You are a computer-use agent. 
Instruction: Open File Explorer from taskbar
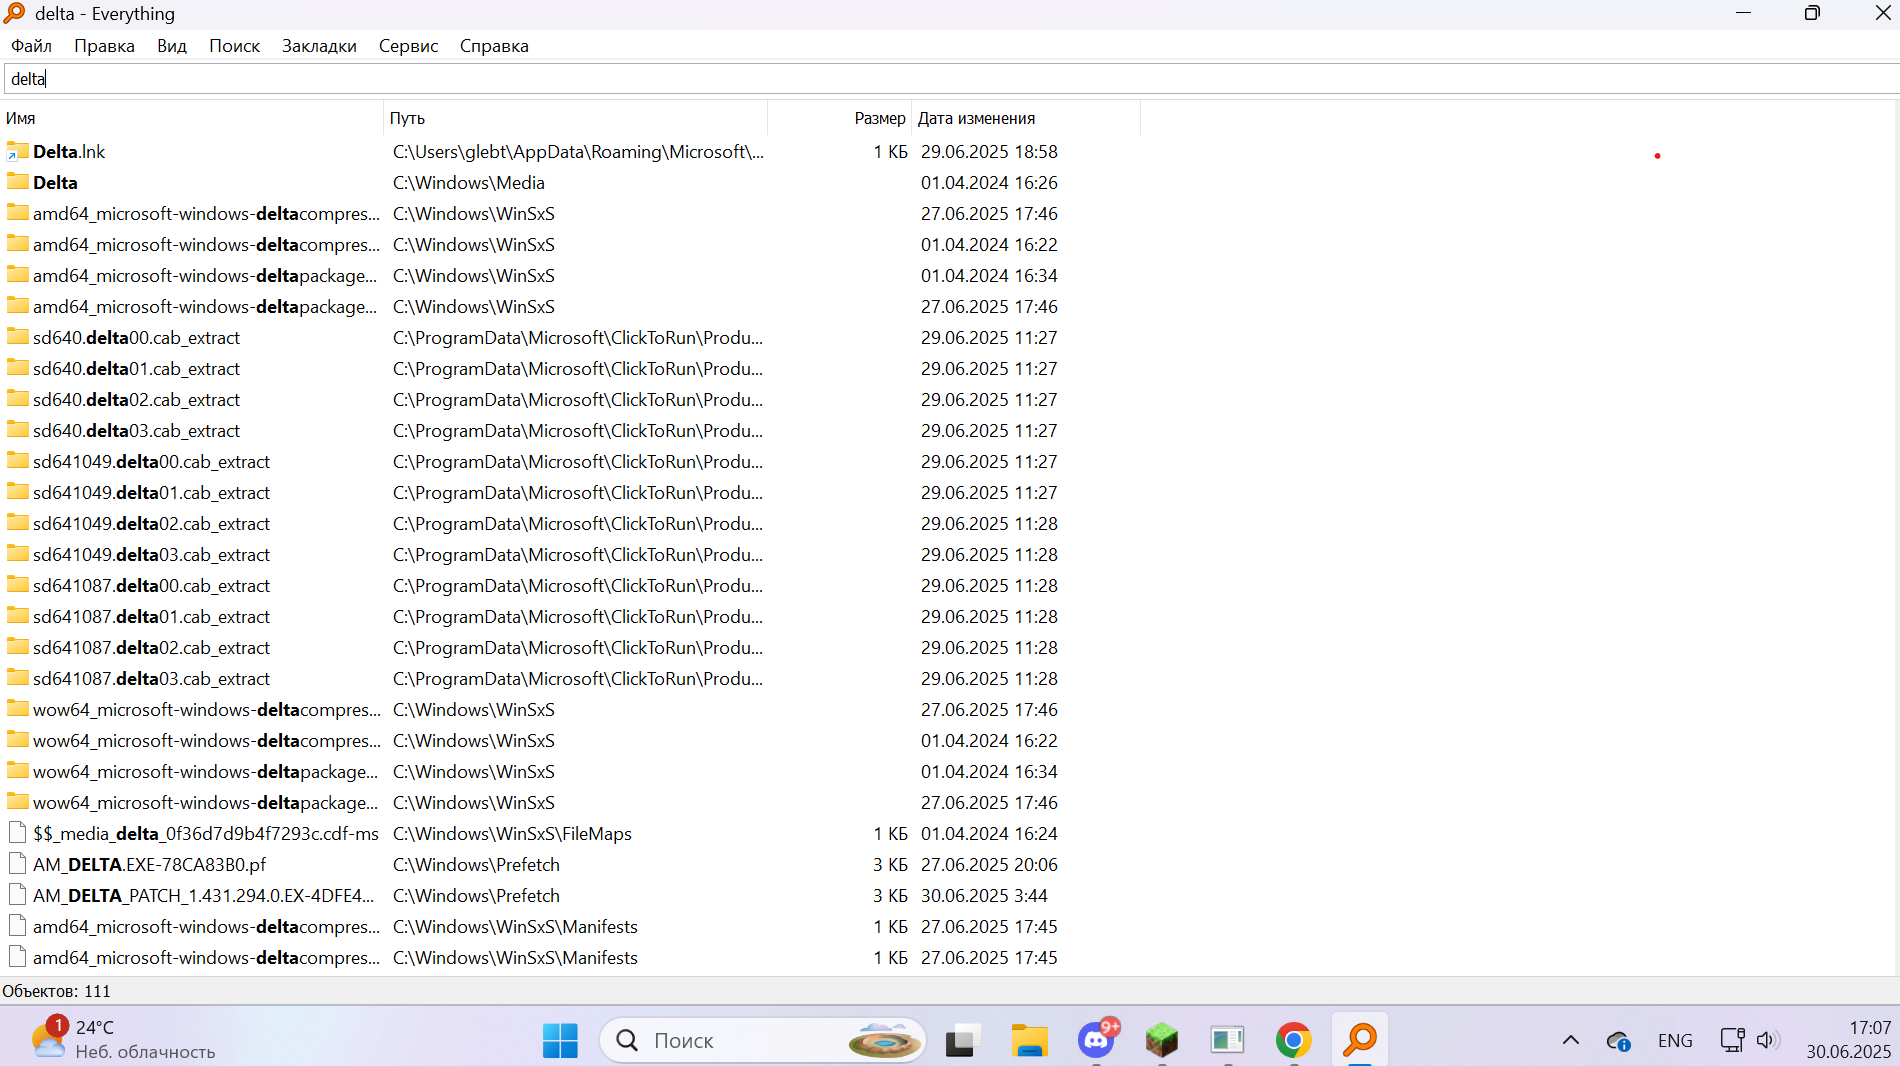(x=1029, y=1040)
